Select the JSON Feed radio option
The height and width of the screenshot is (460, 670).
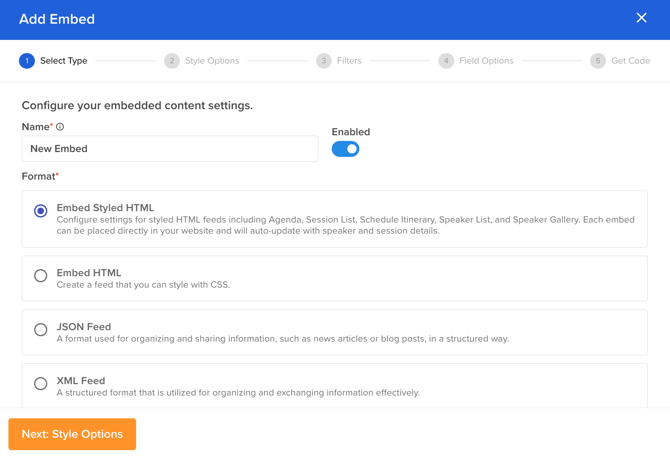tap(41, 330)
